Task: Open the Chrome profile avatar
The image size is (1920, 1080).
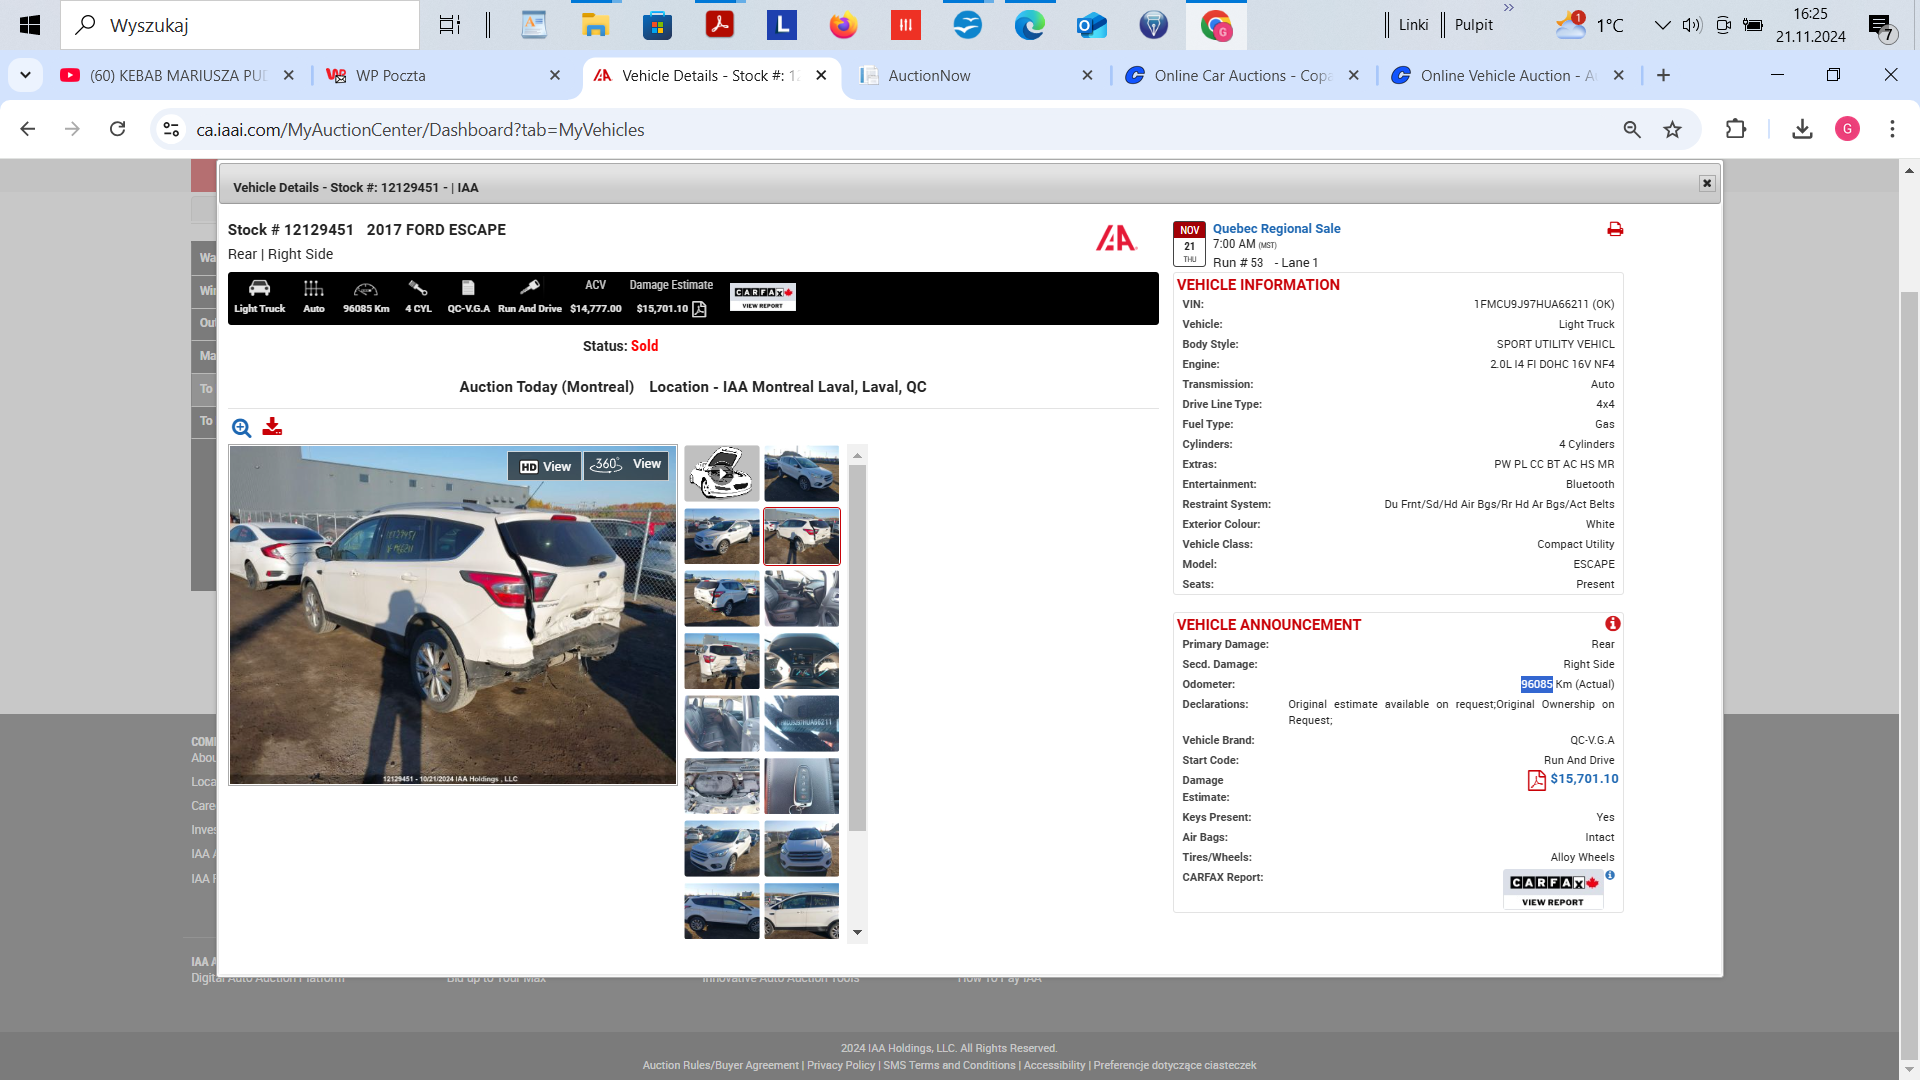Action: (1847, 129)
